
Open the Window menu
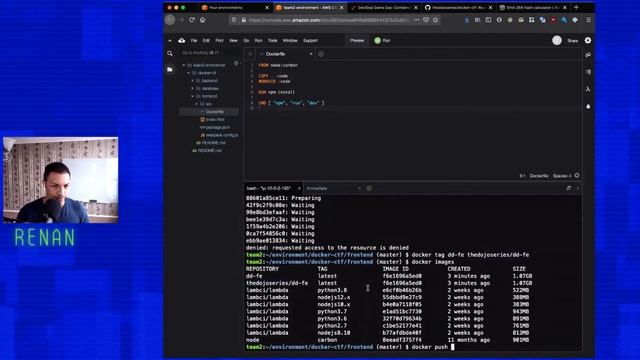[x=290, y=40]
